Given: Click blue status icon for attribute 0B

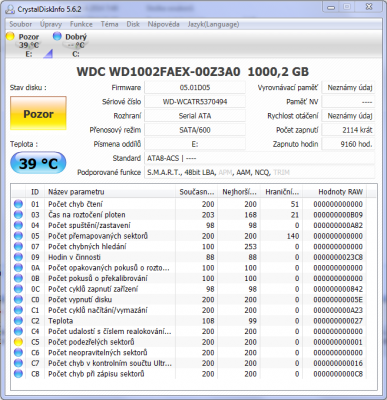Looking at the screenshot, I should (x=18, y=278).
